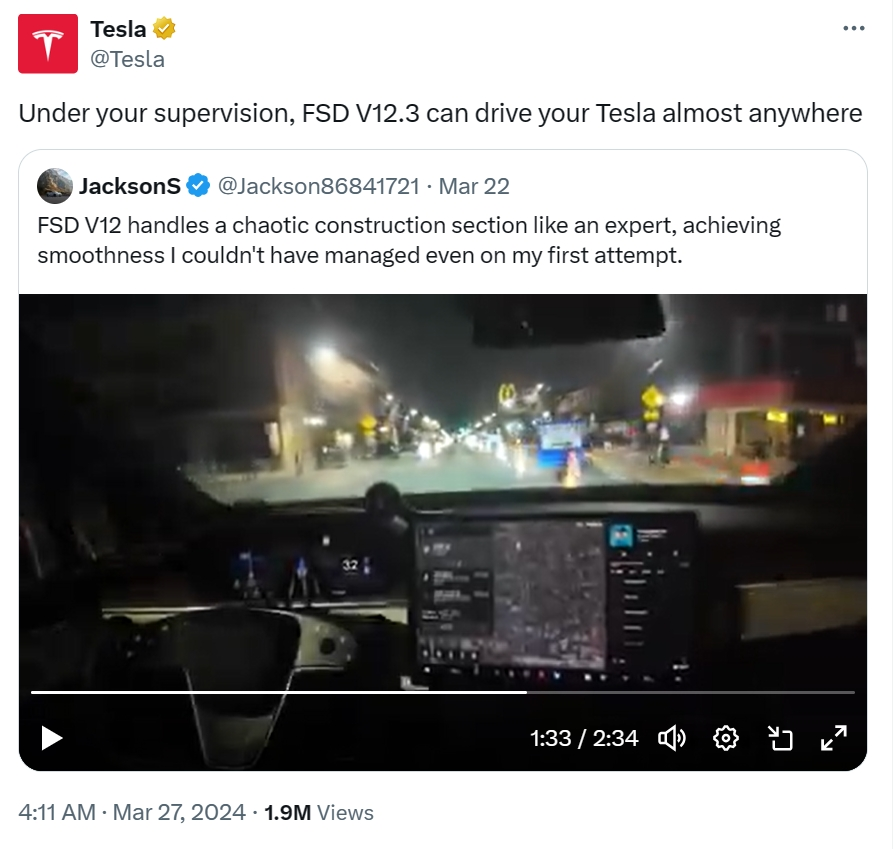Mute the video volume
This screenshot has width=895, height=849.
point(671,738)
